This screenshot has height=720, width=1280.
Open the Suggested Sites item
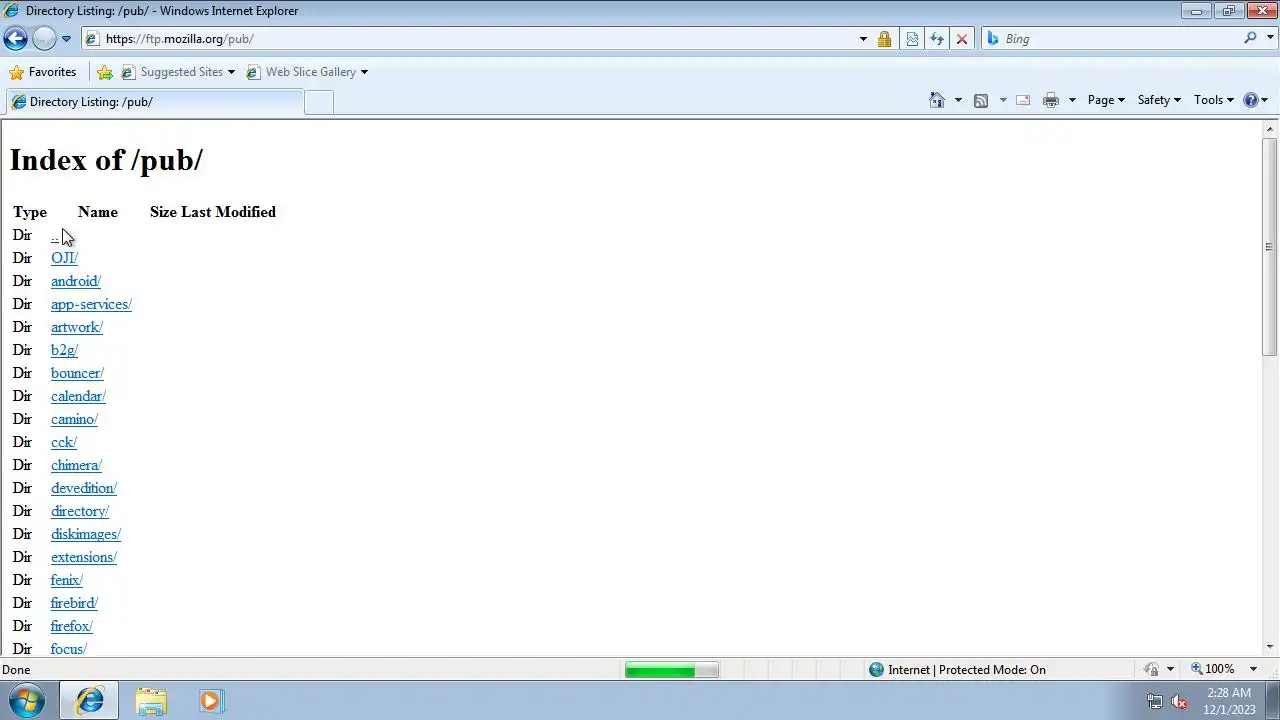pyautogui.click(x=178, y=72)
